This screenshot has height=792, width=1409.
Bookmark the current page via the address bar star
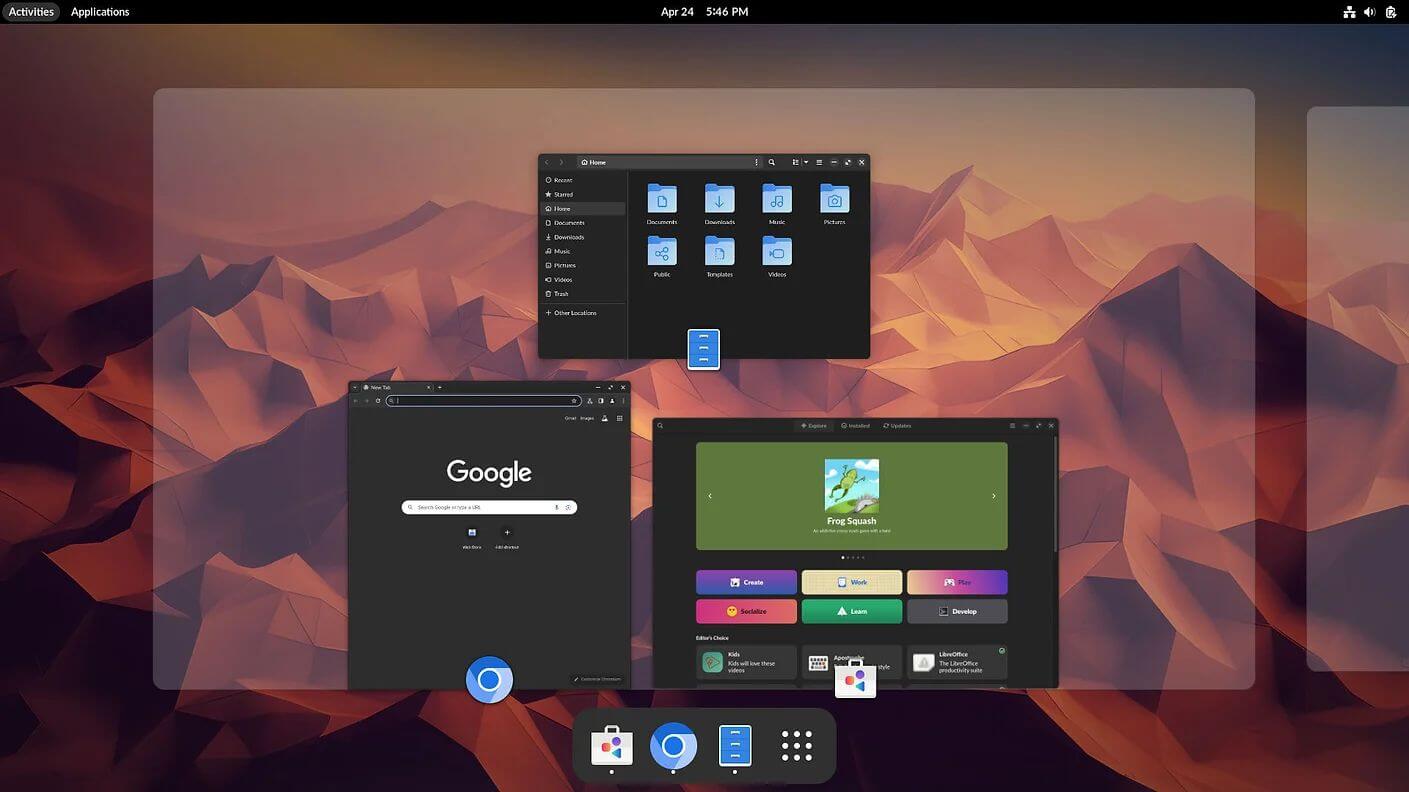[573, 400]
